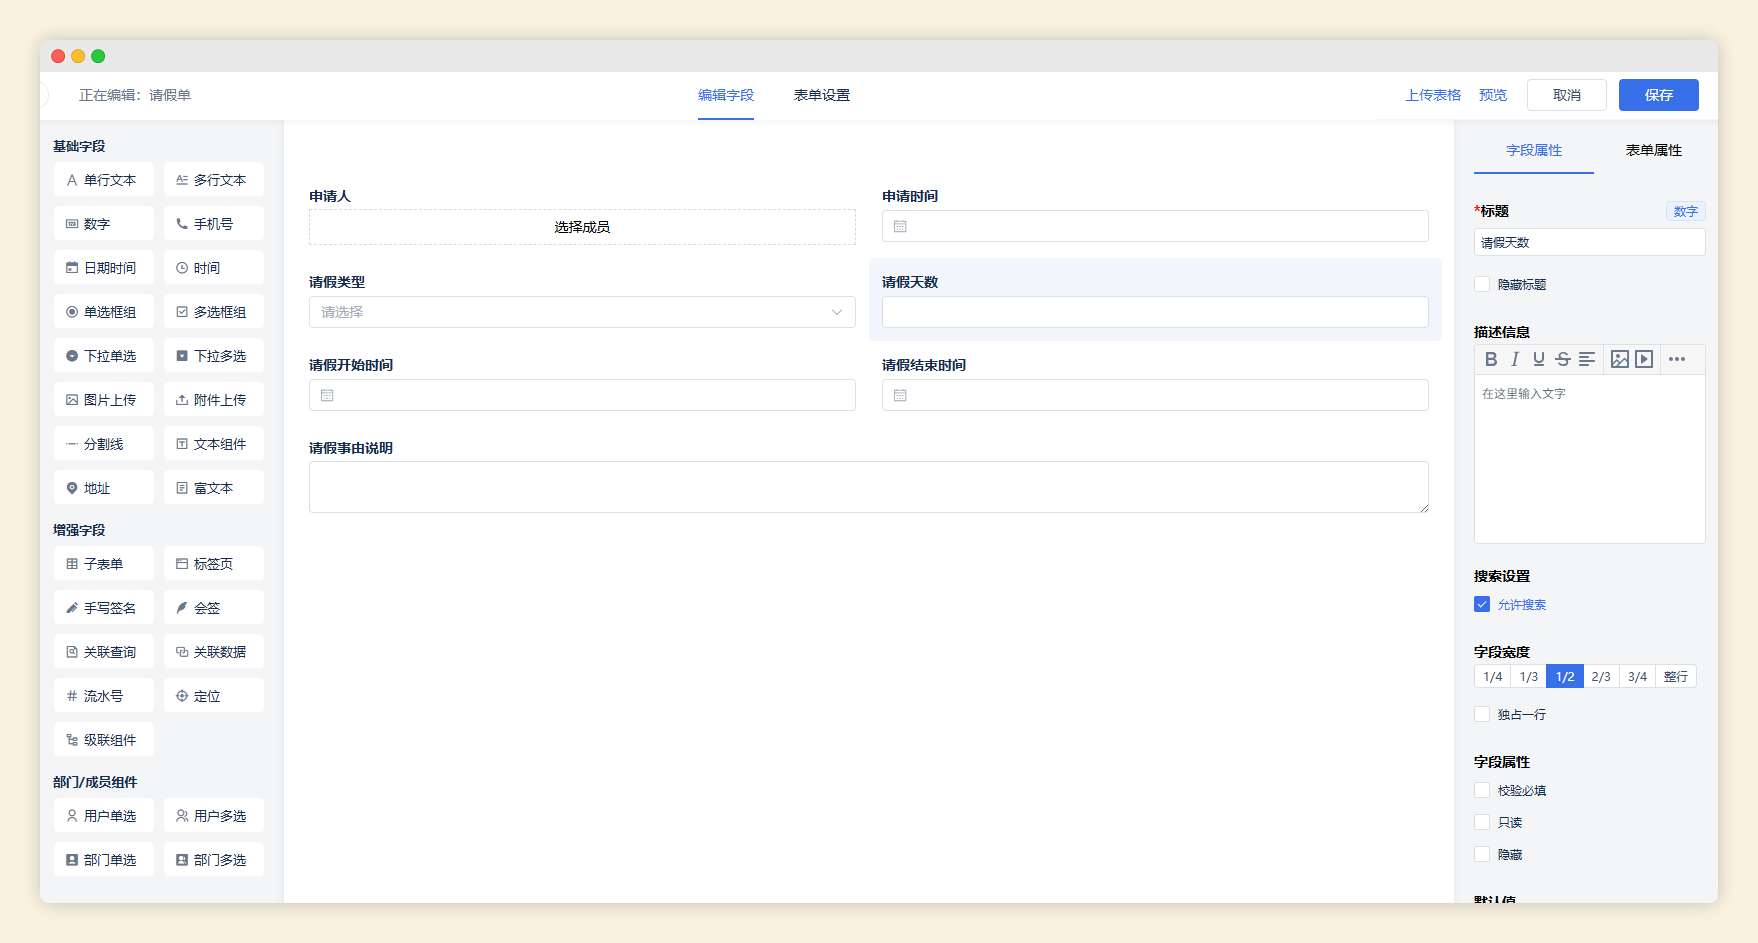Add a 单行文本 field
The width and height of the screenshot is (1758, 943).
104,180
